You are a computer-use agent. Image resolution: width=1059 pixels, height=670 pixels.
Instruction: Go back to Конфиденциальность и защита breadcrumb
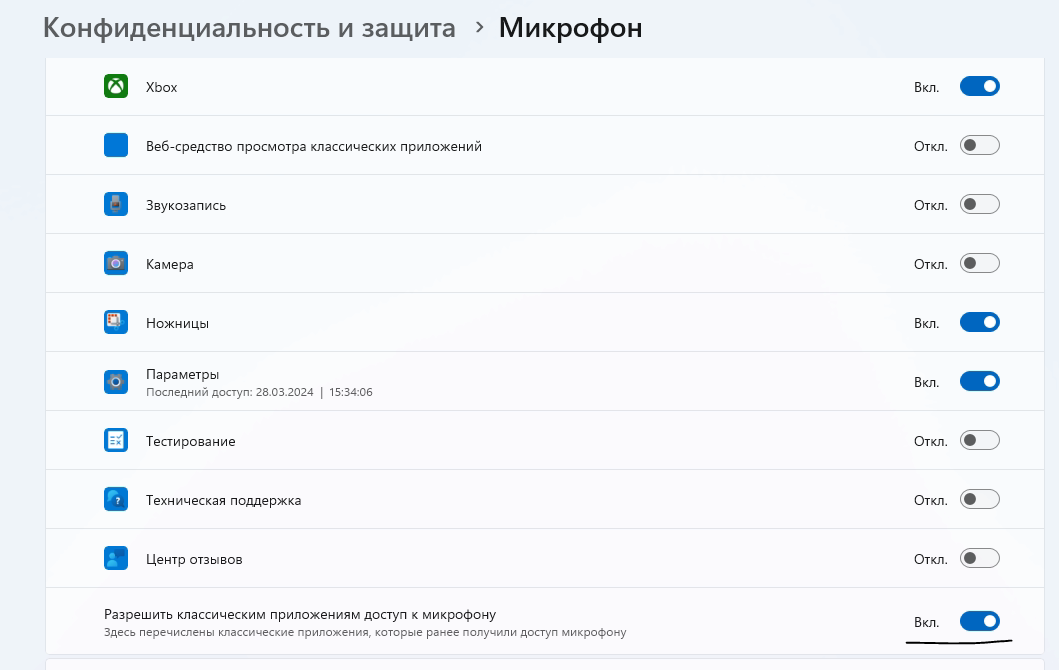[249, 28]
